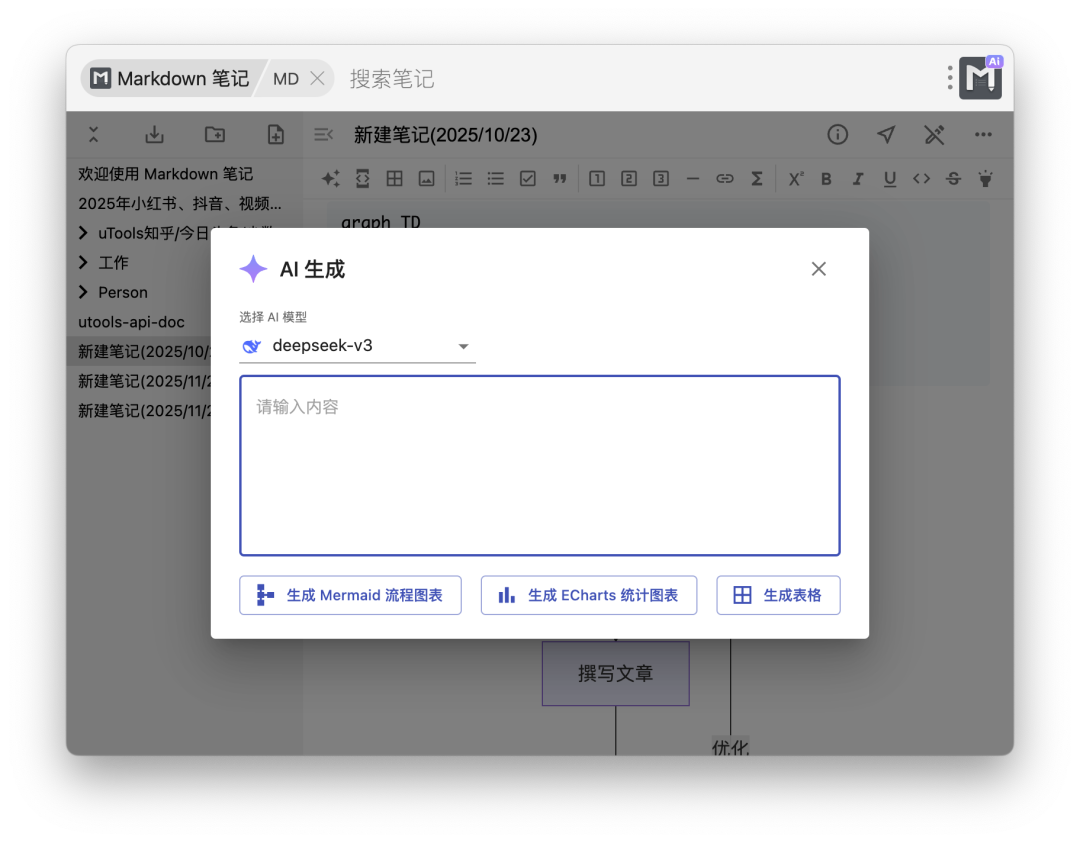Open the three-dot window menu
This screenshot has width=1080, height=843.
[950, 78]
